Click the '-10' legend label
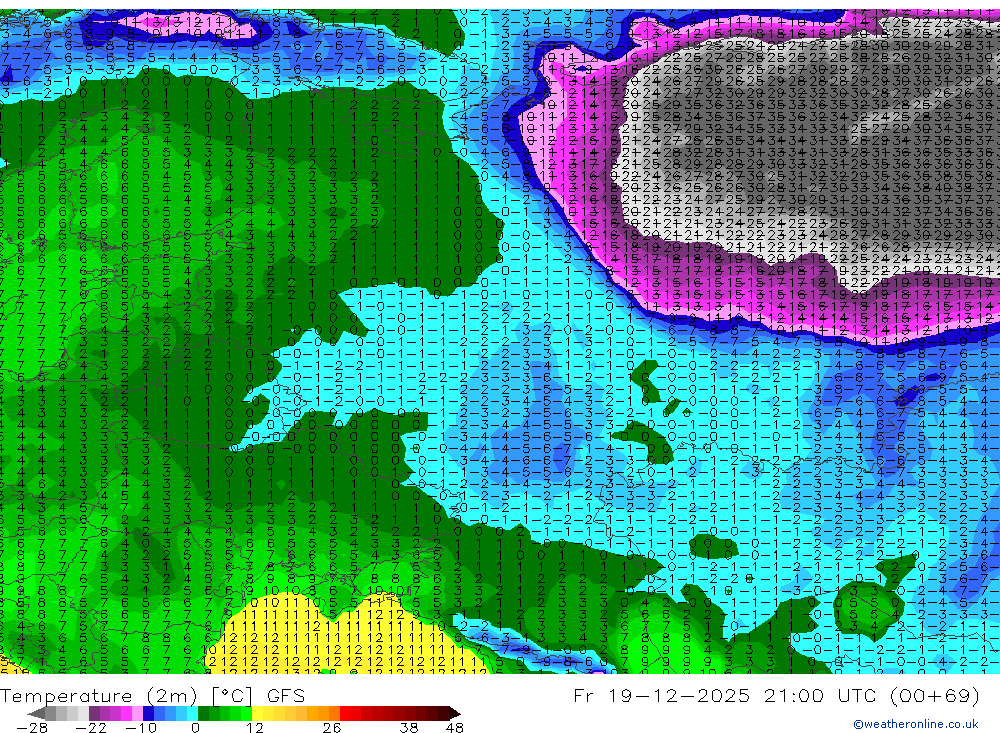Image resolution: width=1000 pixels, height=733 pixels. coord(140,727)
